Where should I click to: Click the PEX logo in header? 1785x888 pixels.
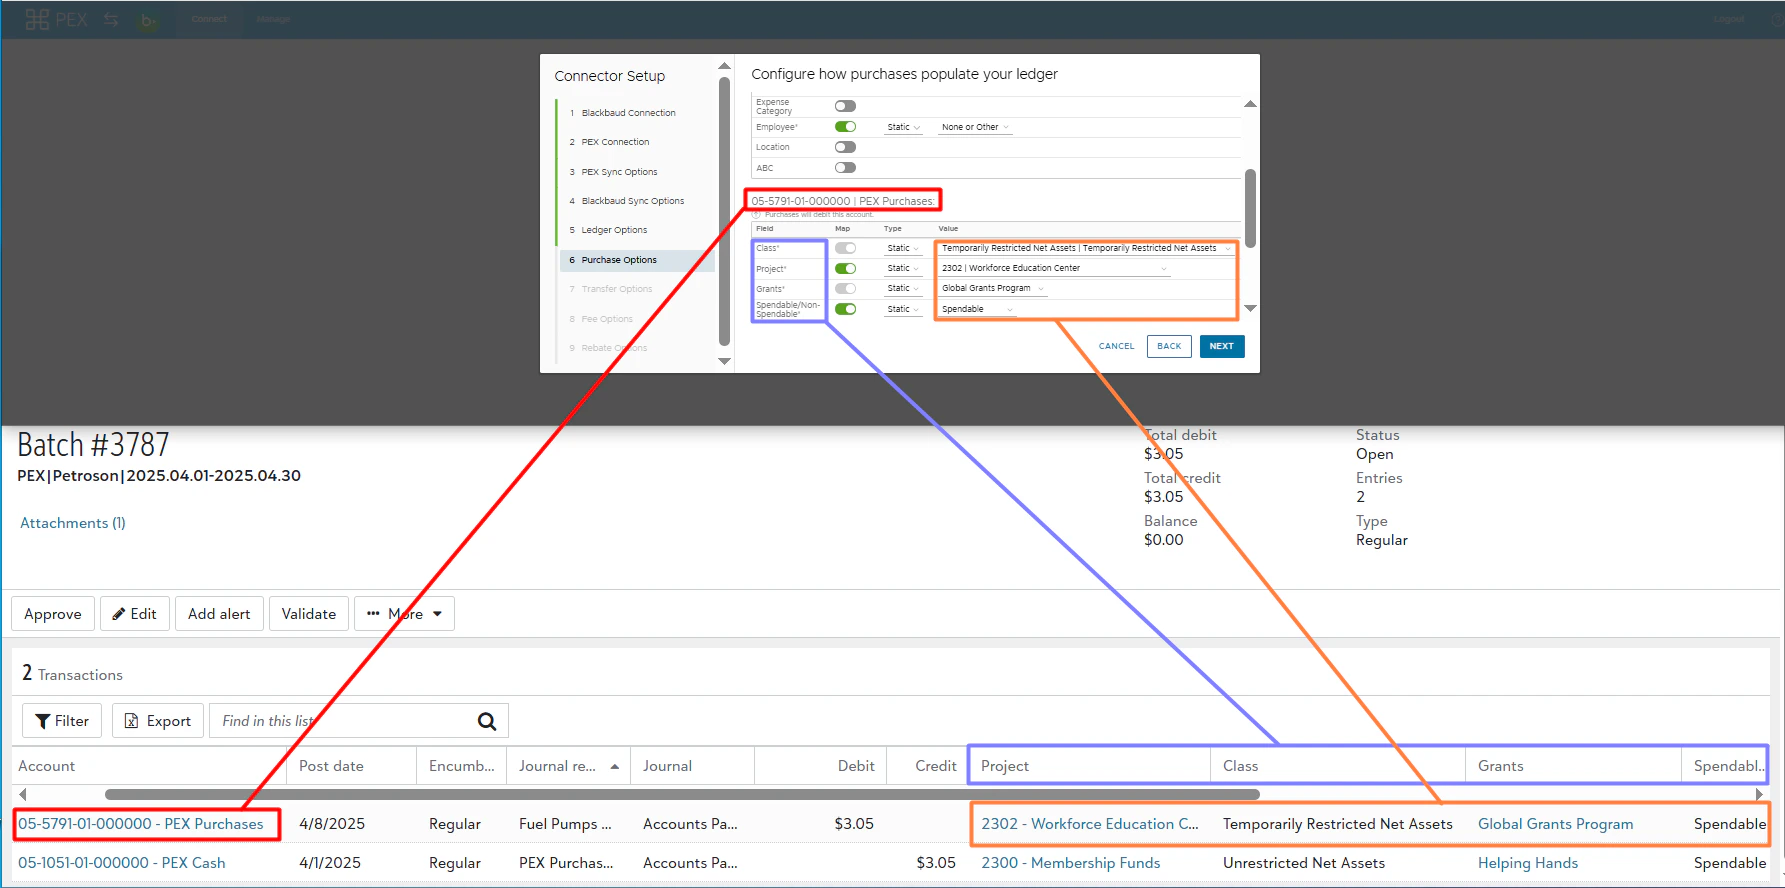56,19
